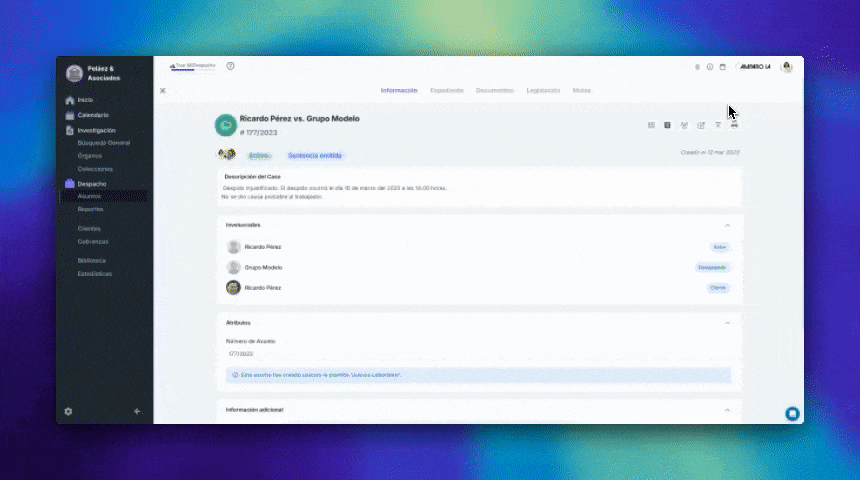Close the case panel with X

[x=163, y=91]
